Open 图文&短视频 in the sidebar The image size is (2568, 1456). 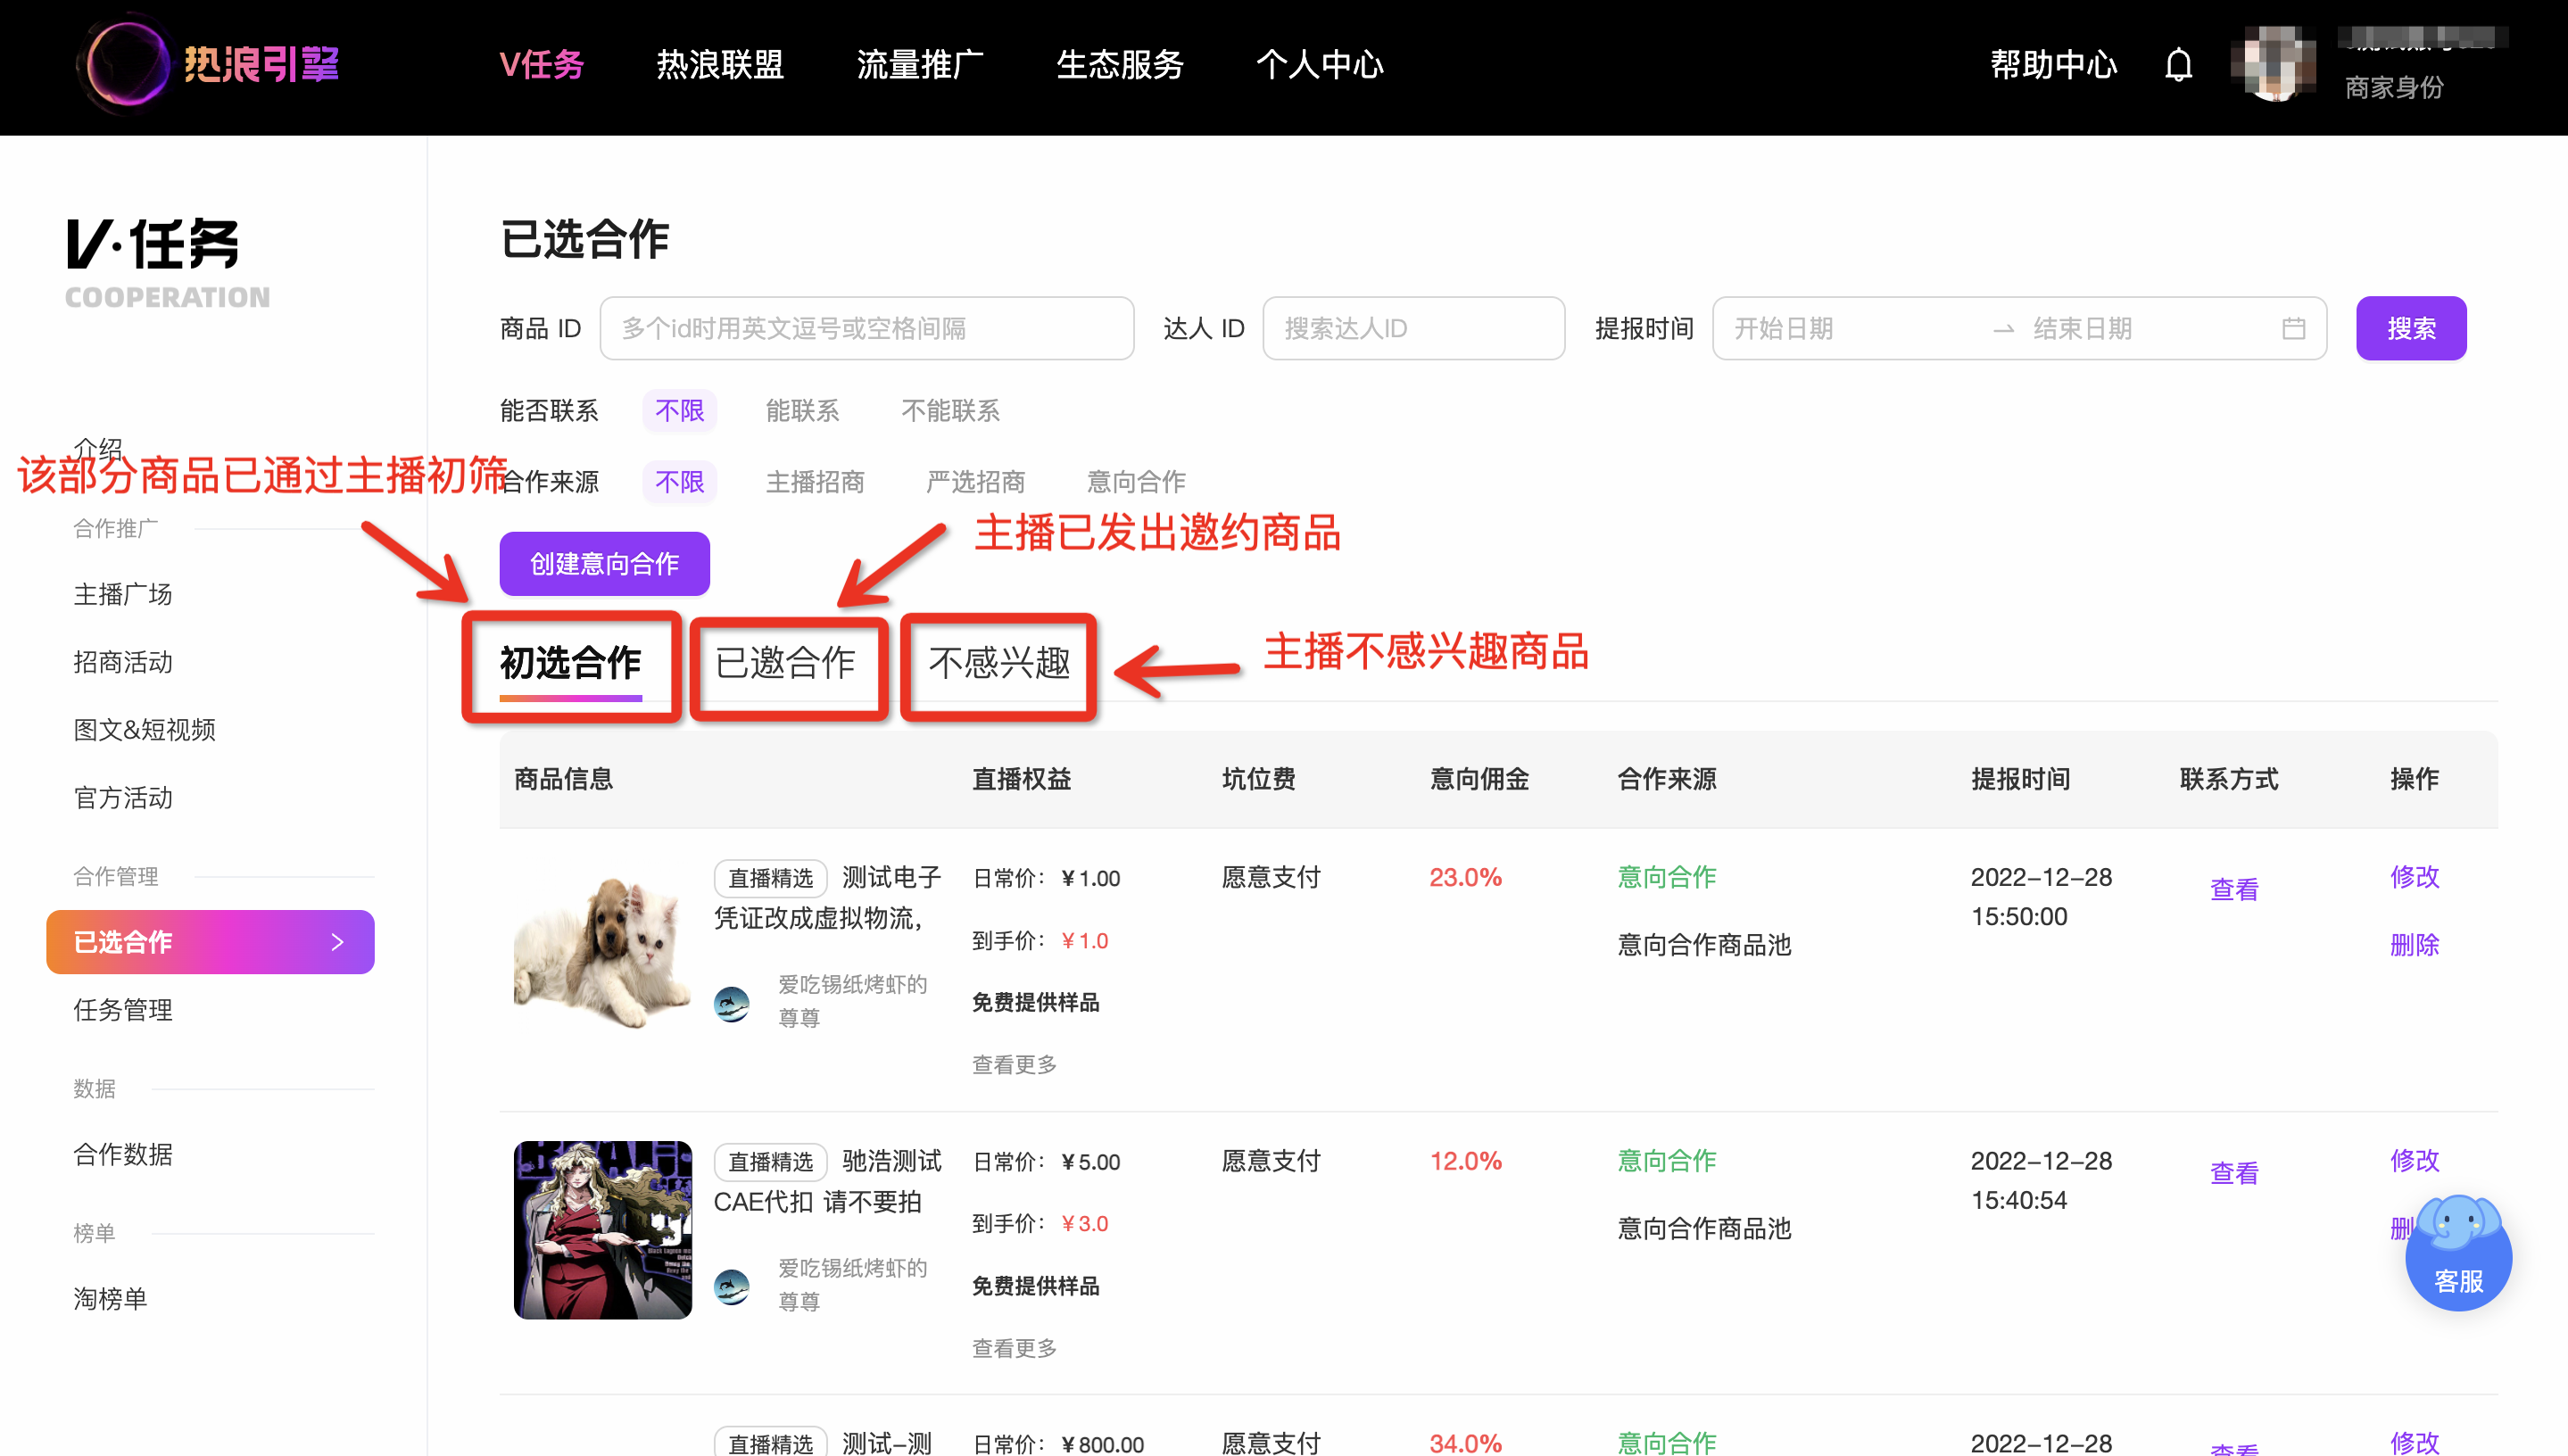(x=145, y=730)
